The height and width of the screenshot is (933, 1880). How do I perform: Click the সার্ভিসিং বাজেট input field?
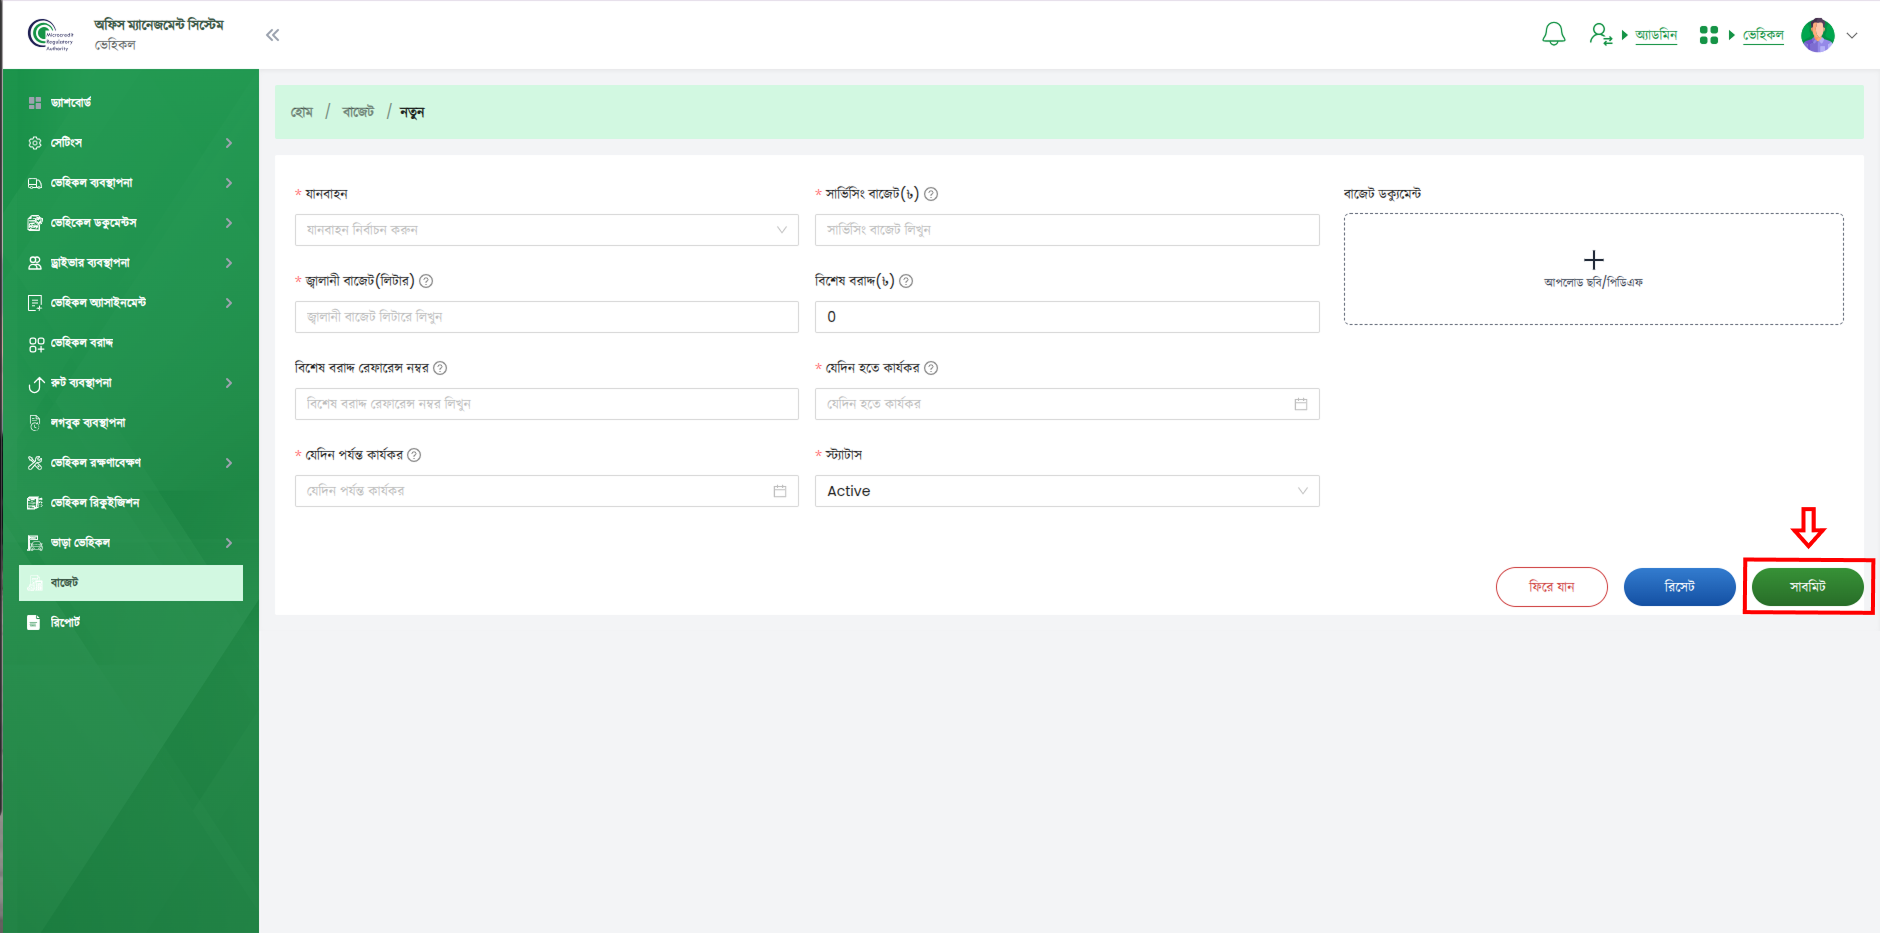(x=1066, y=230)
